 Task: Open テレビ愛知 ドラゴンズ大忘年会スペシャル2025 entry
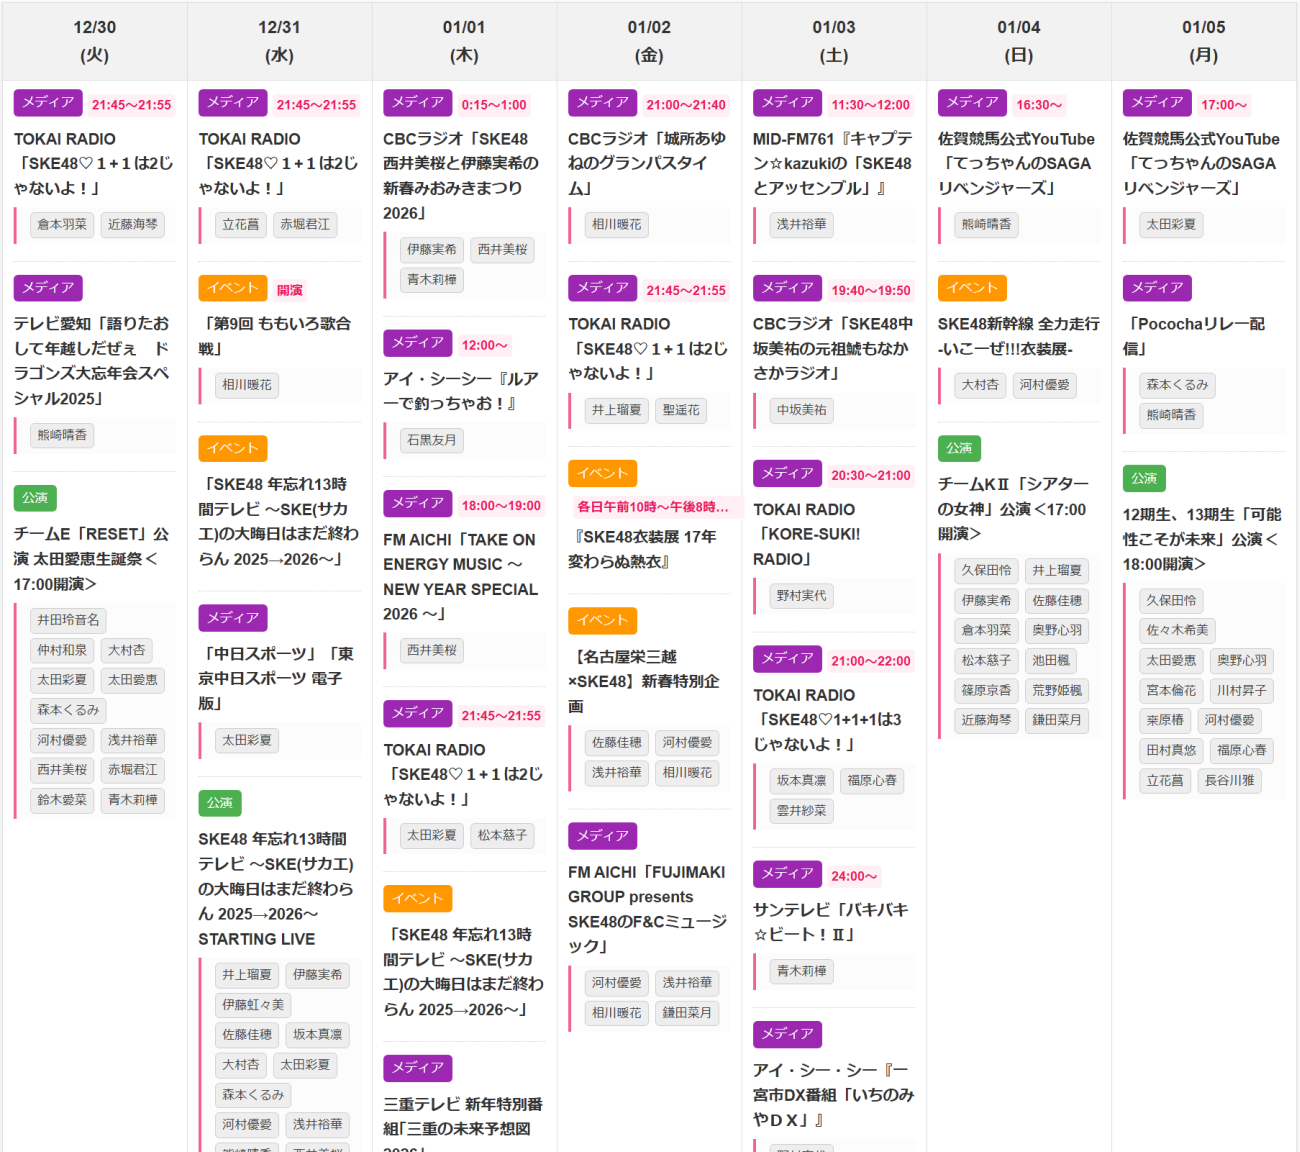tap(91, 361)
